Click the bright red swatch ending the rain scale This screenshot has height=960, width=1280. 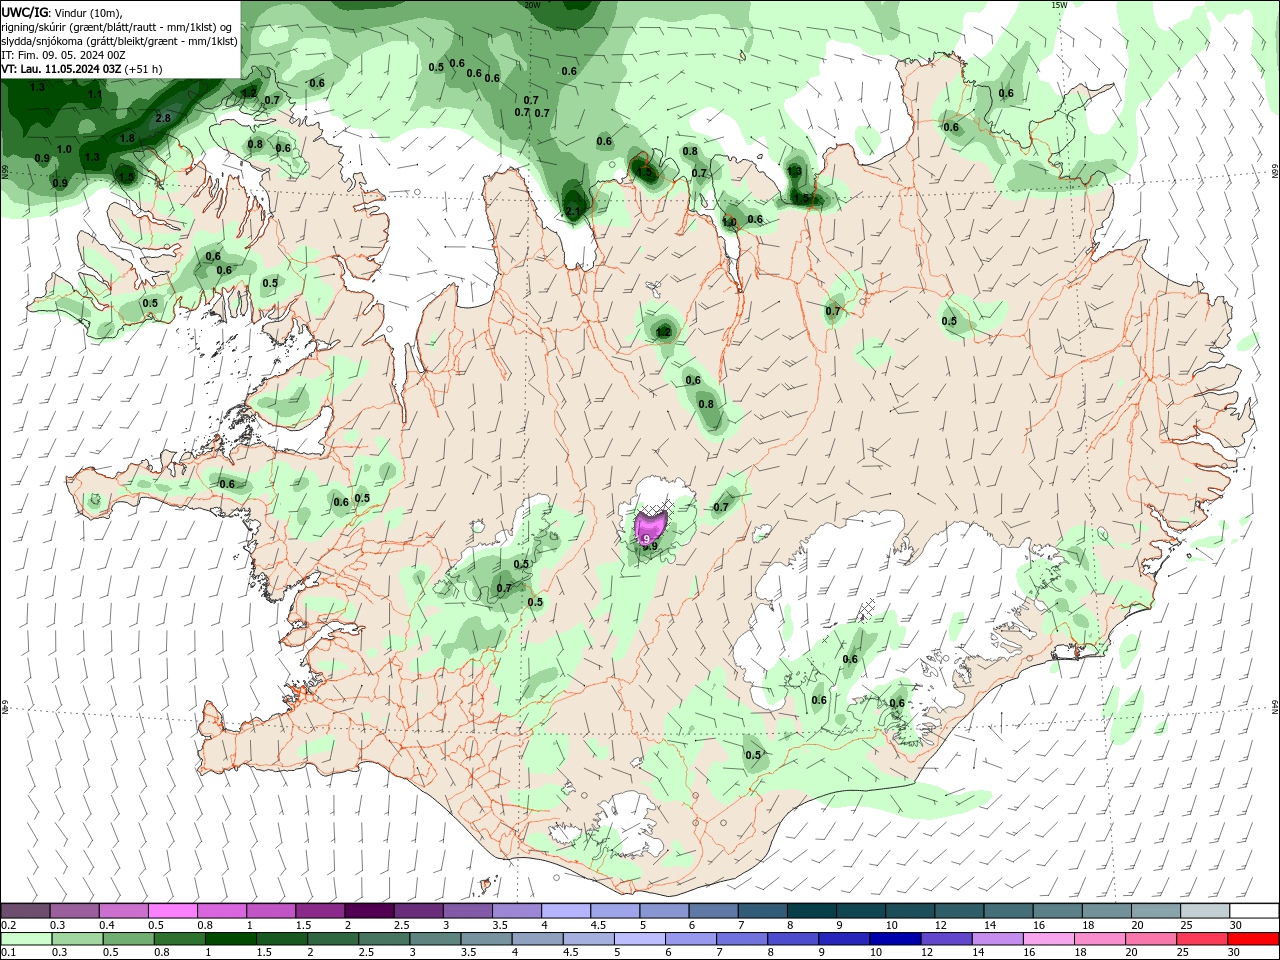[1253, 939]
